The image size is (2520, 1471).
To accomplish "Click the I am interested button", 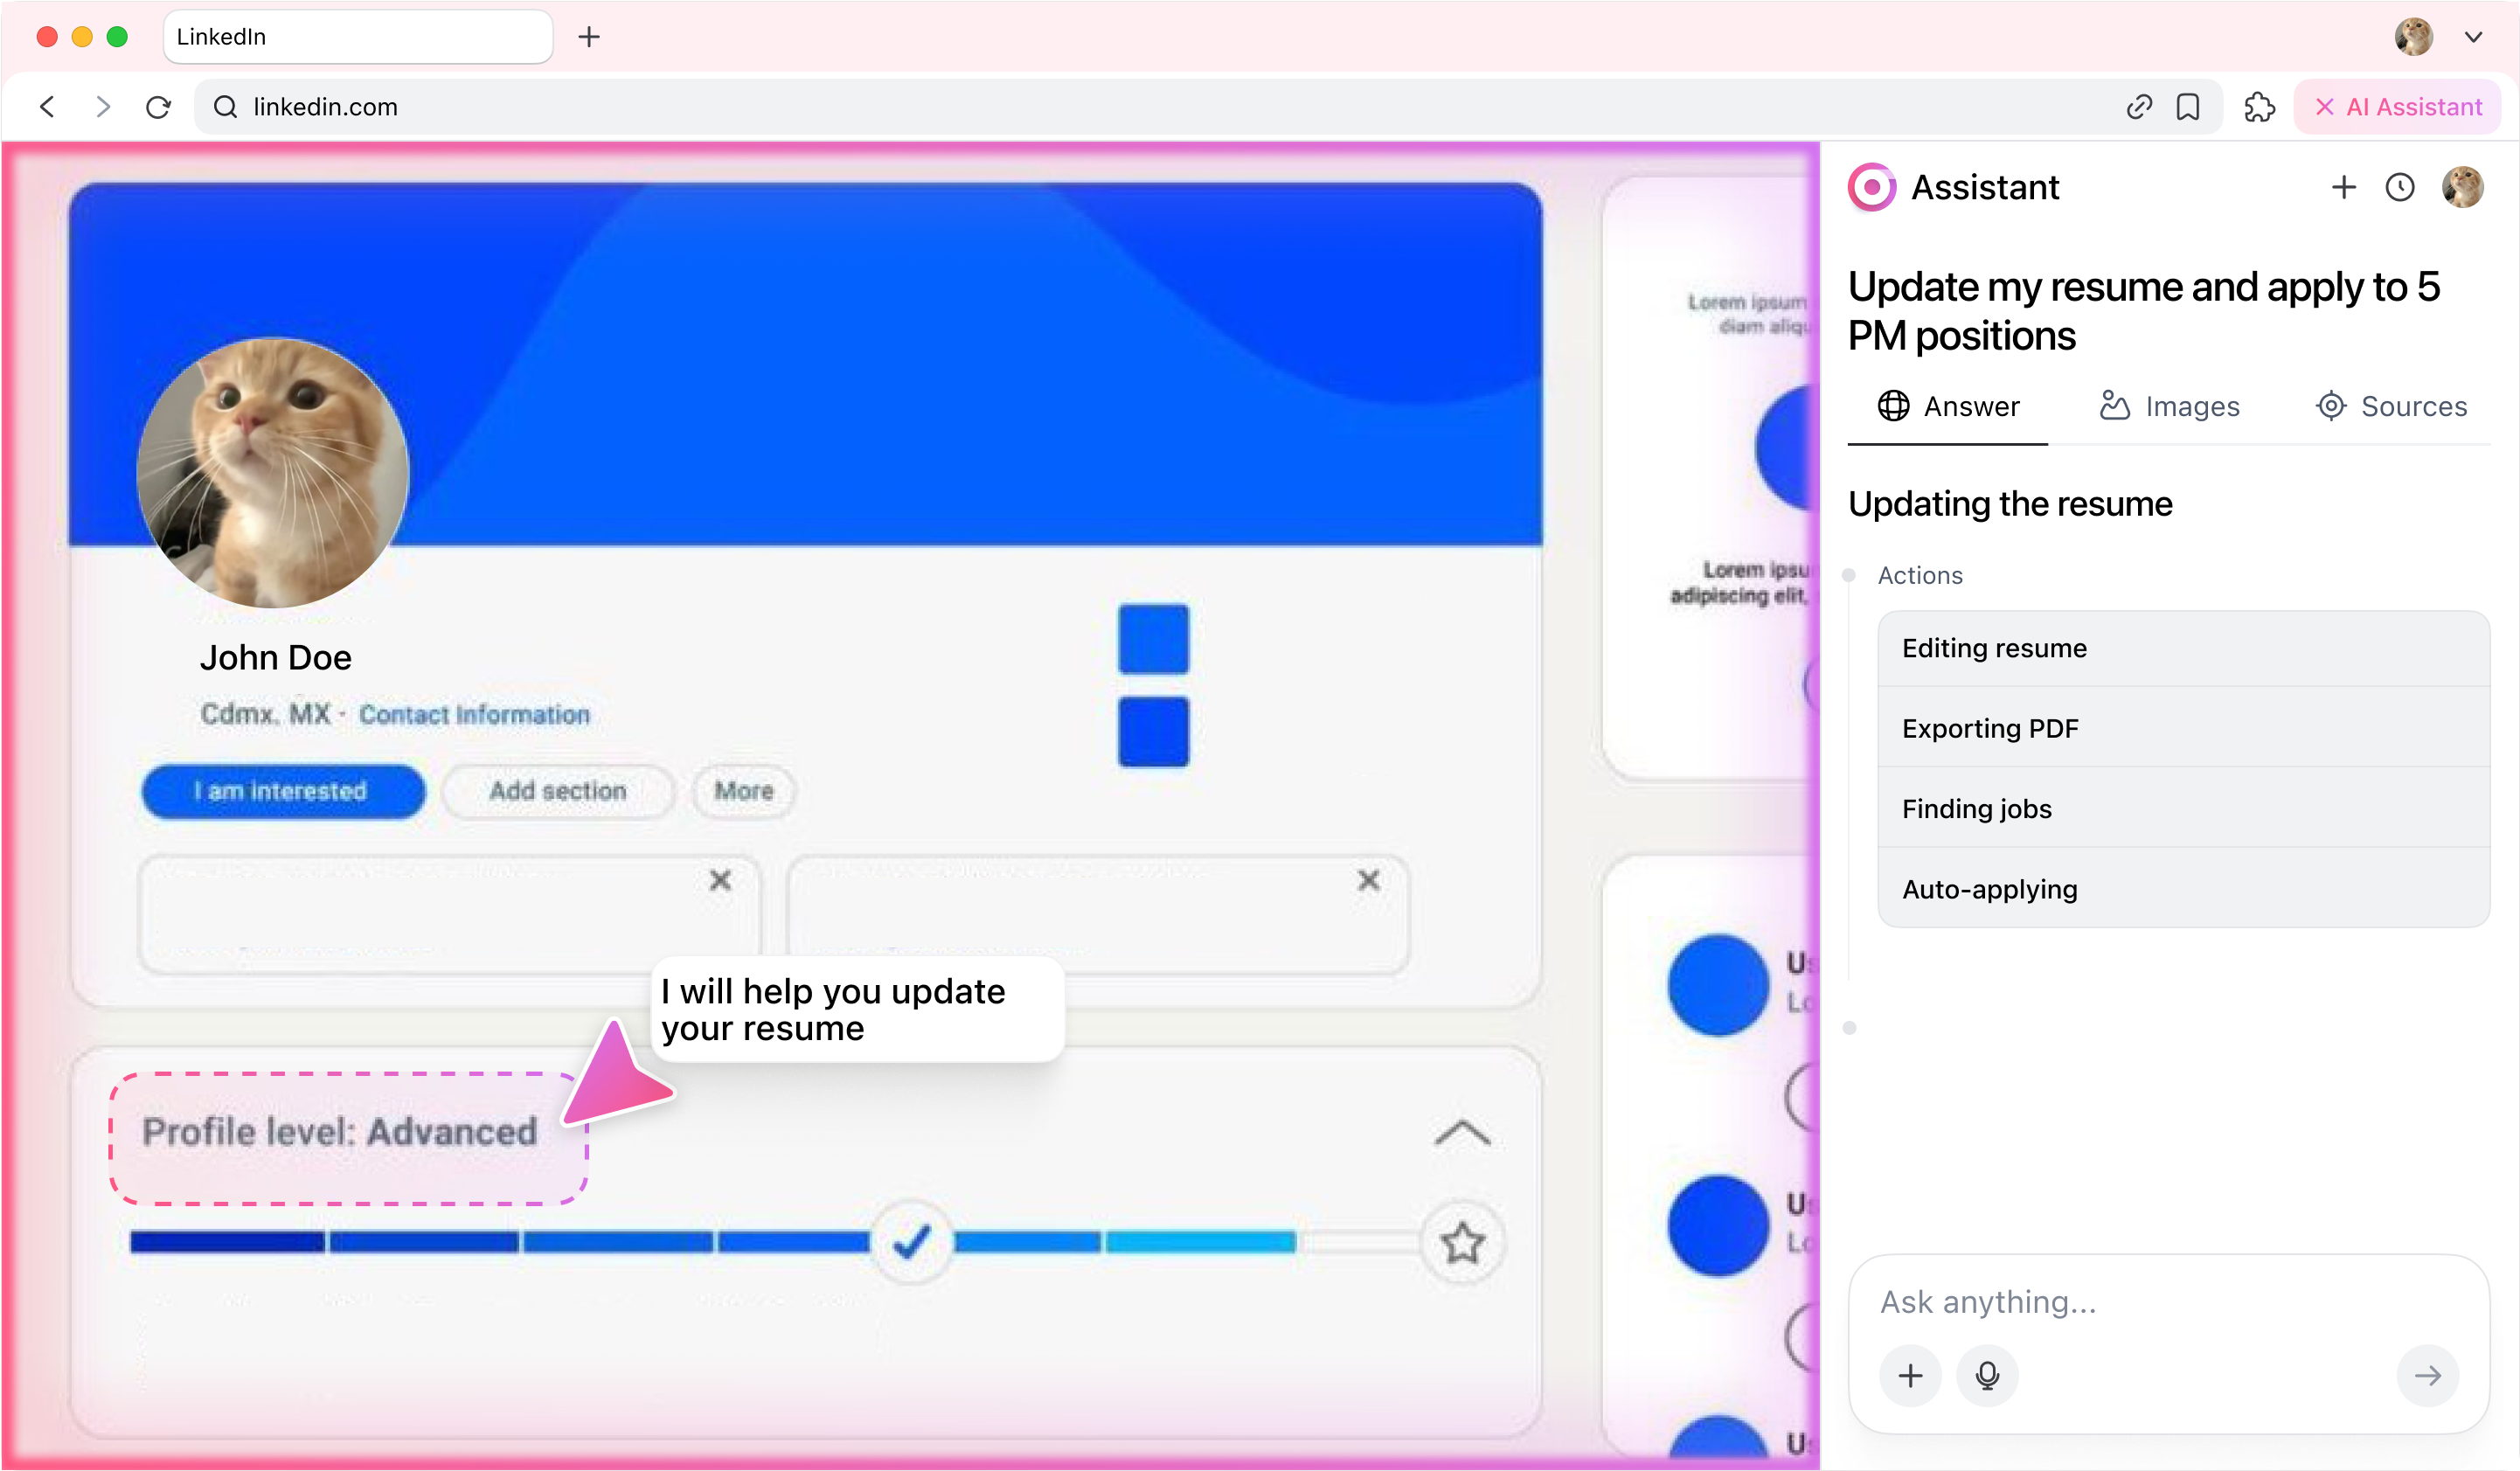I will pyautogui.click(x=283, y=792).
